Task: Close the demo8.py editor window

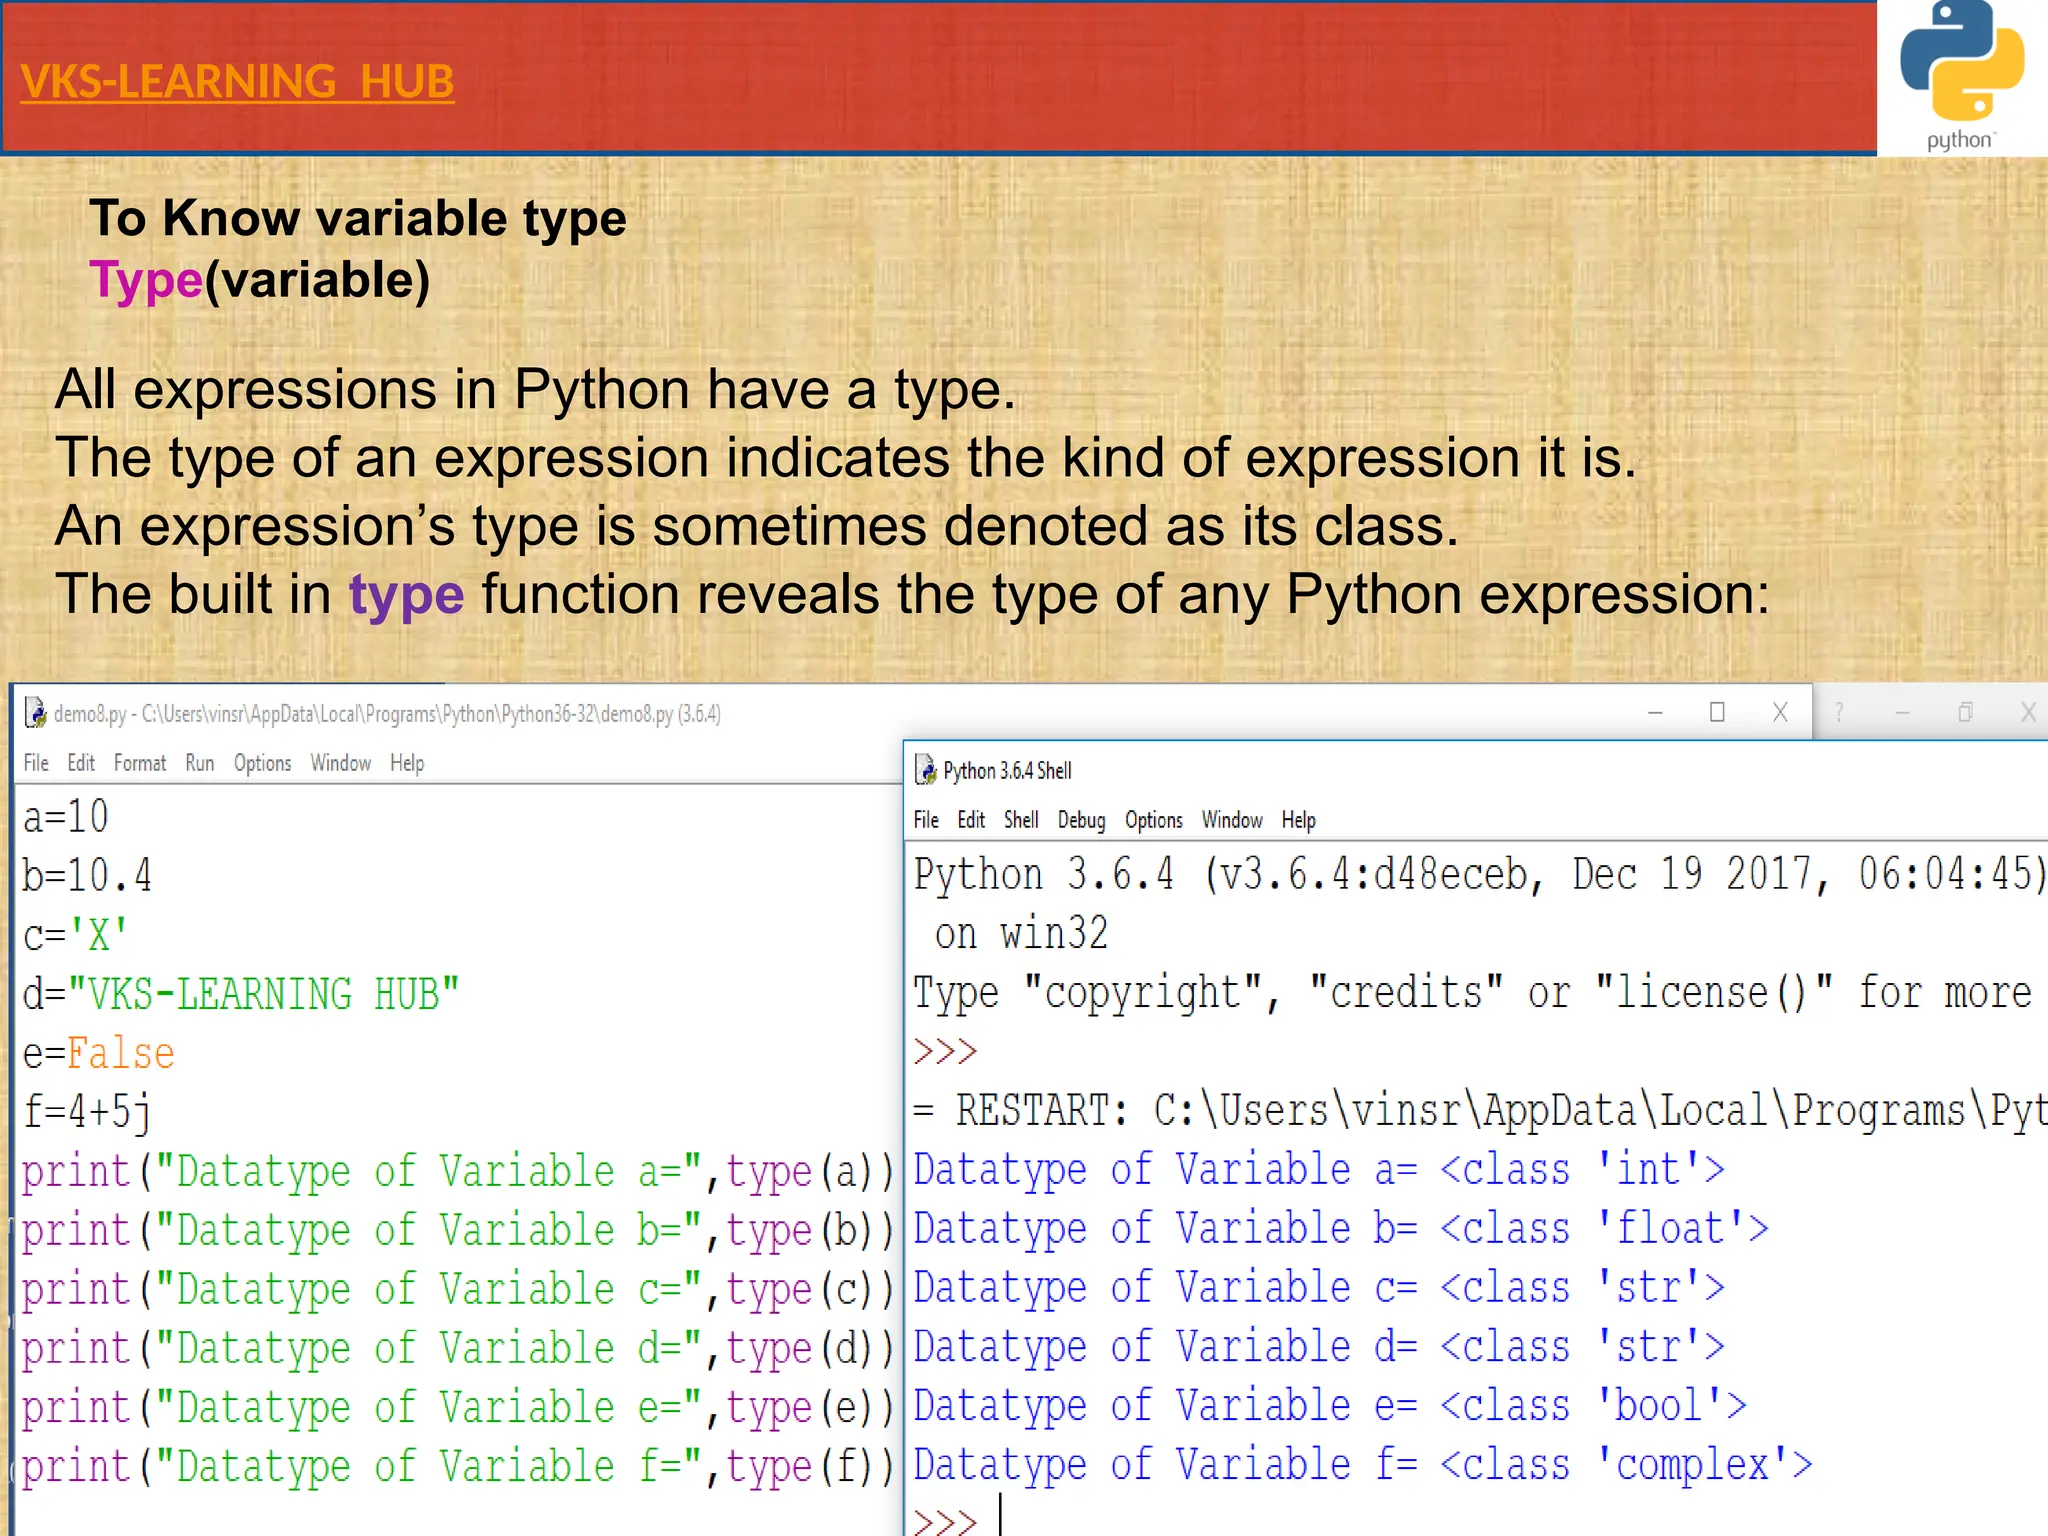Action: pyautogui.click(x=1780, y=712)
